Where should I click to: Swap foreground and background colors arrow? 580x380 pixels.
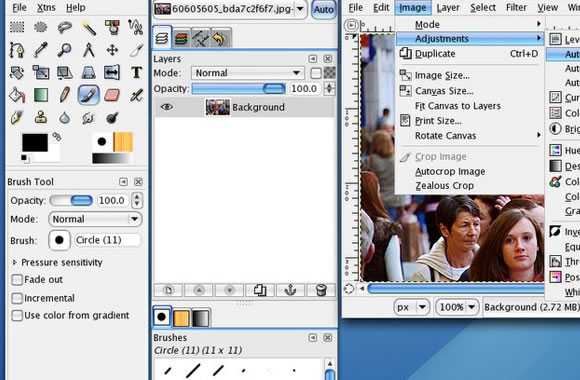(56, 137)
